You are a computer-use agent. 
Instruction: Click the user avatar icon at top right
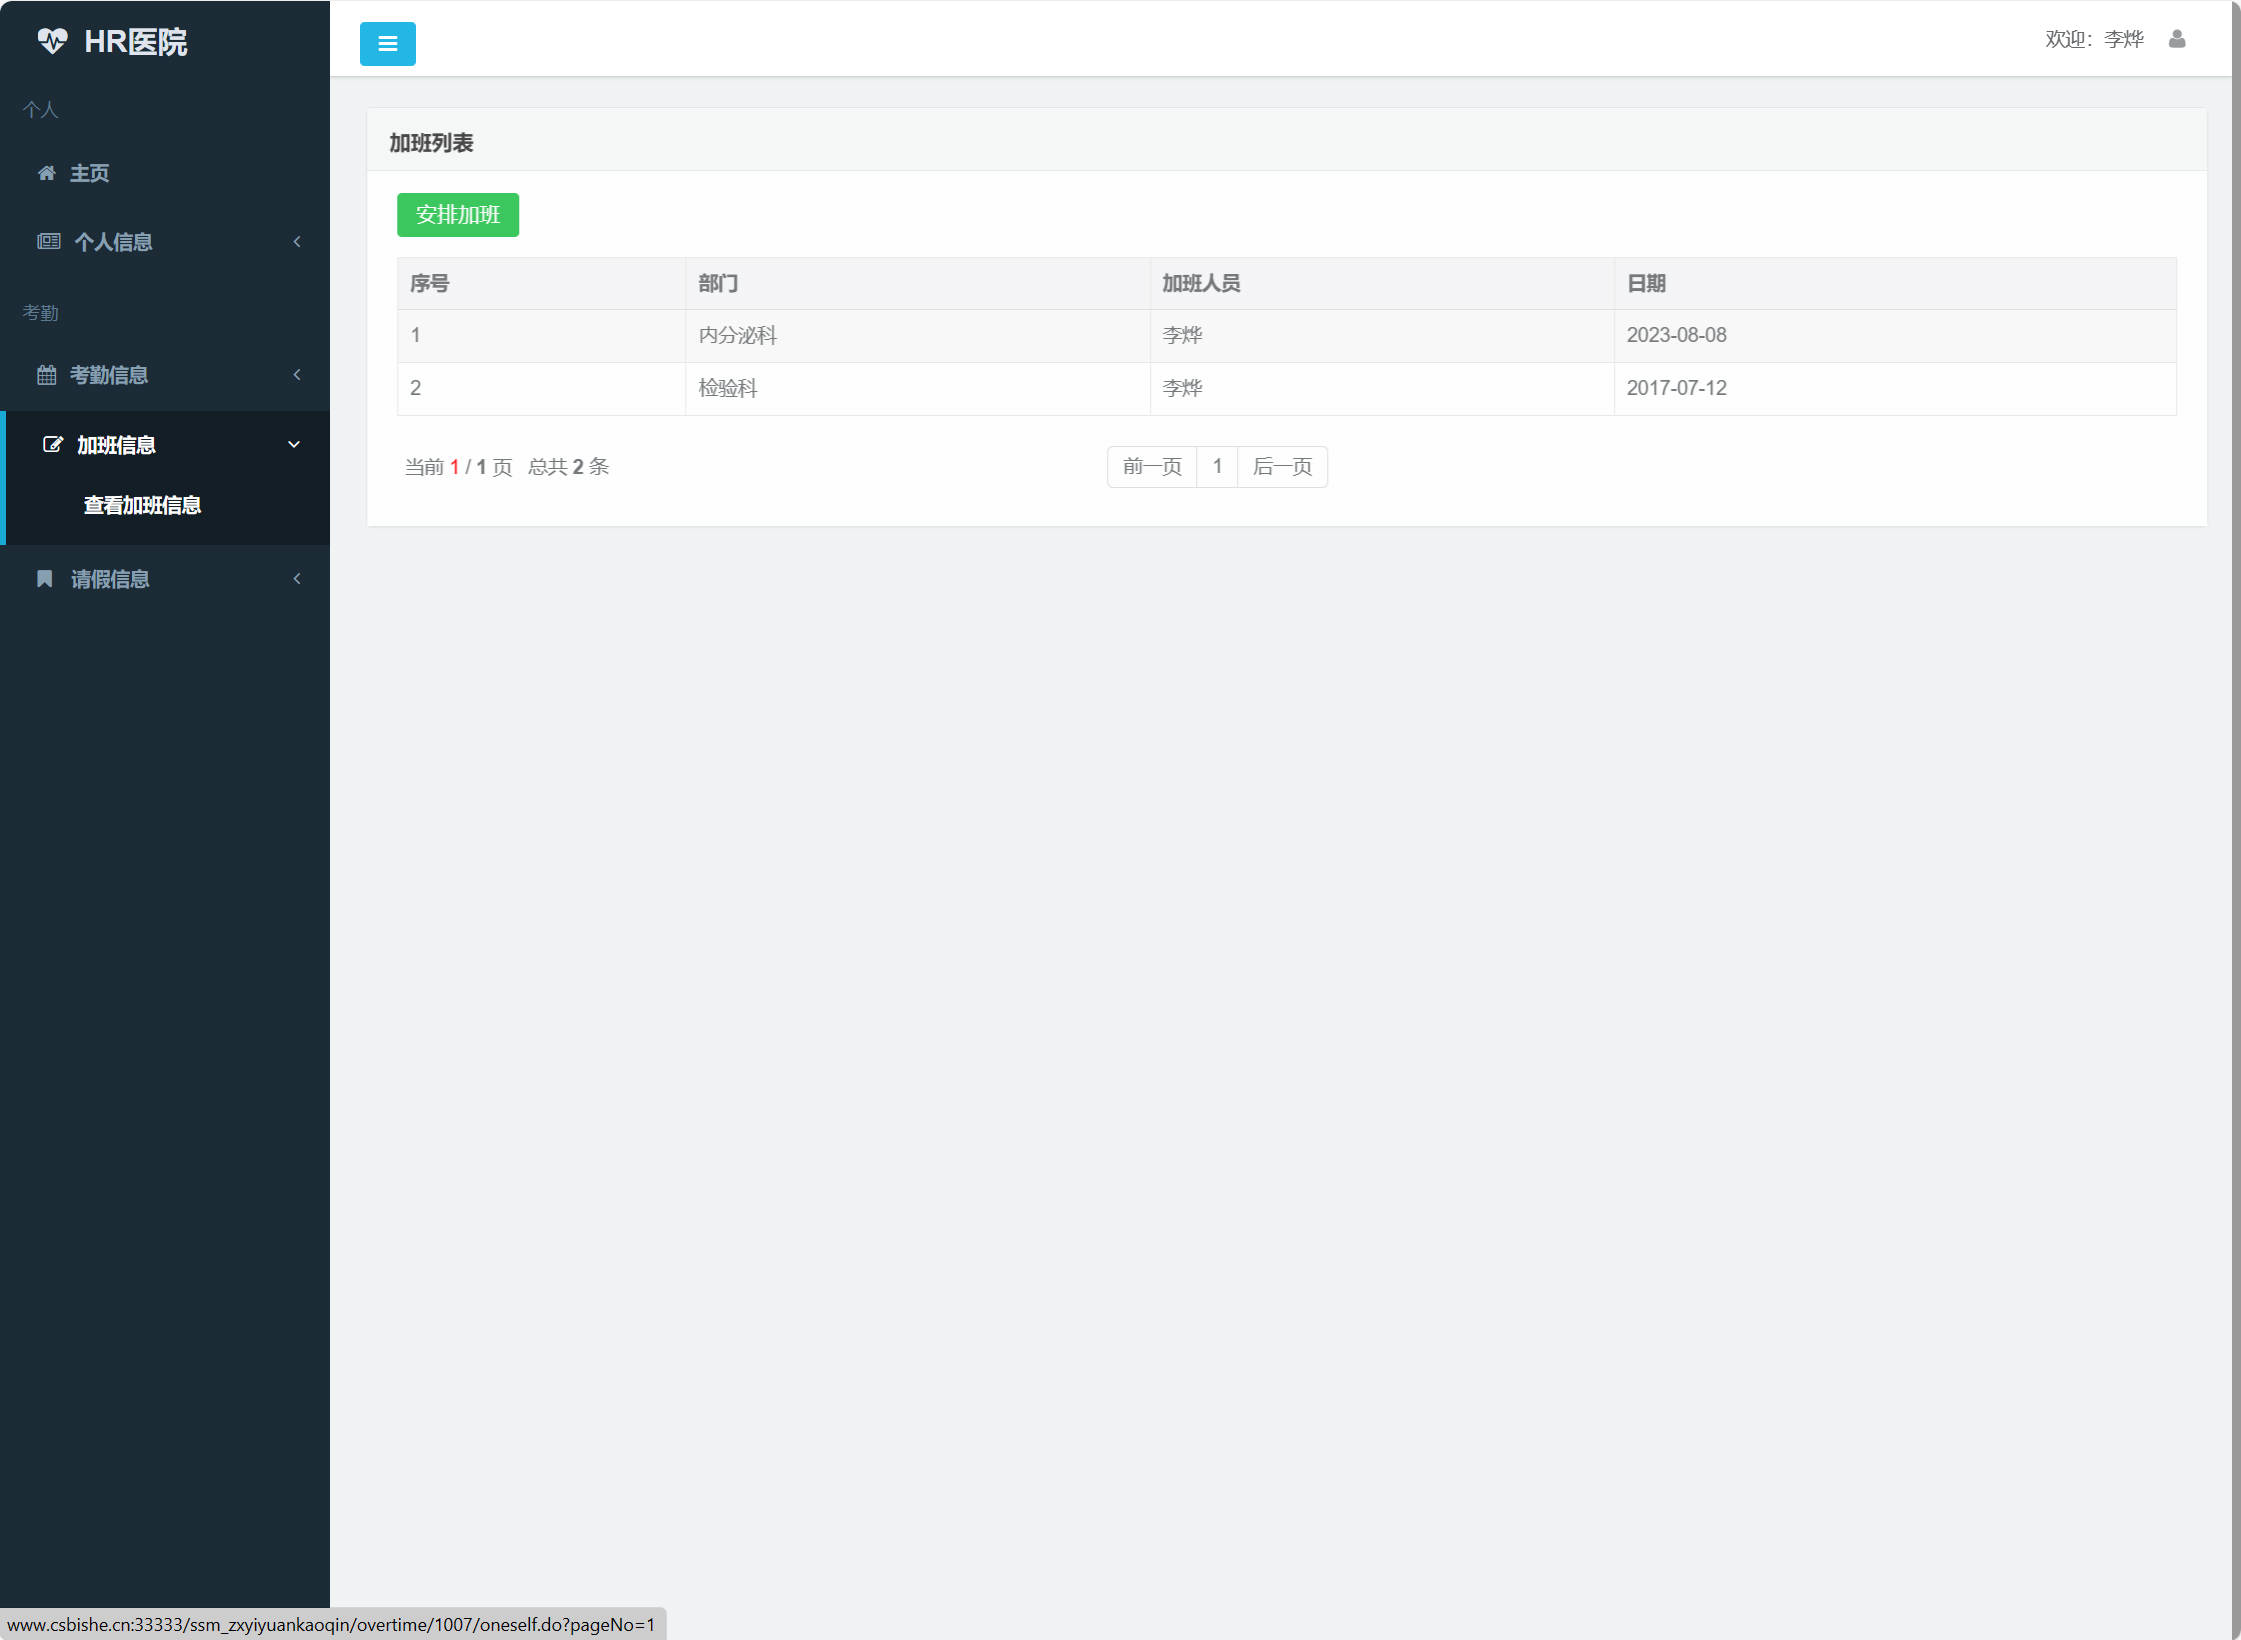[x=2176, y=39]
